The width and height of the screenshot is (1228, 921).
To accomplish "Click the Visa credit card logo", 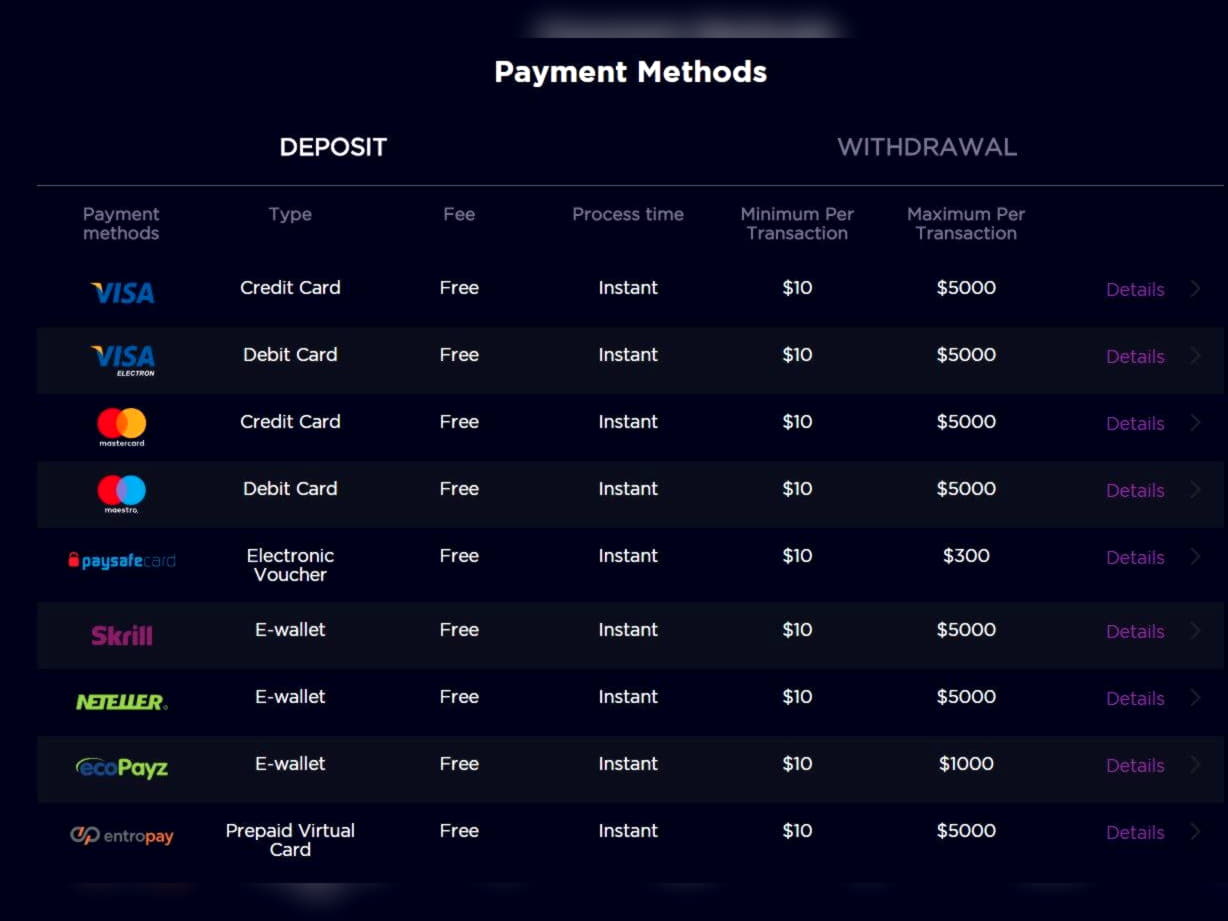I will (122, 292).
